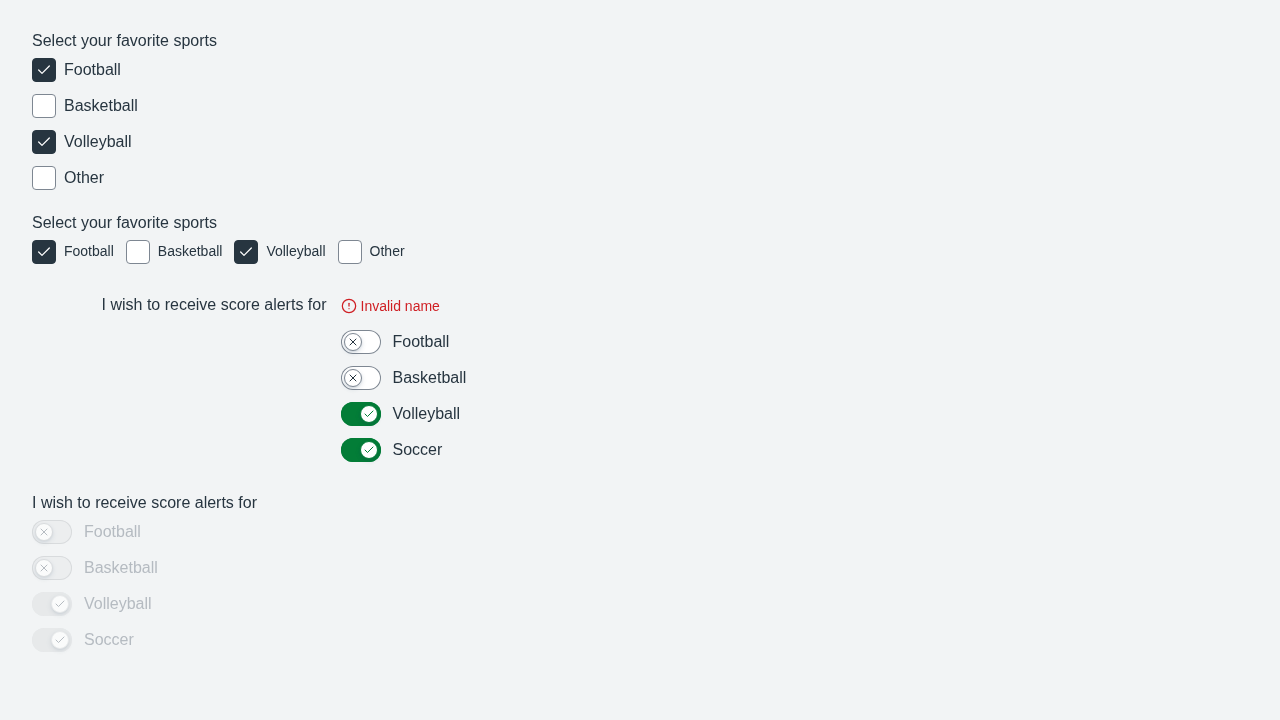Click the disabled Soccer alerts switch
The image size is (1280, 720).
(x=52, y=640)
